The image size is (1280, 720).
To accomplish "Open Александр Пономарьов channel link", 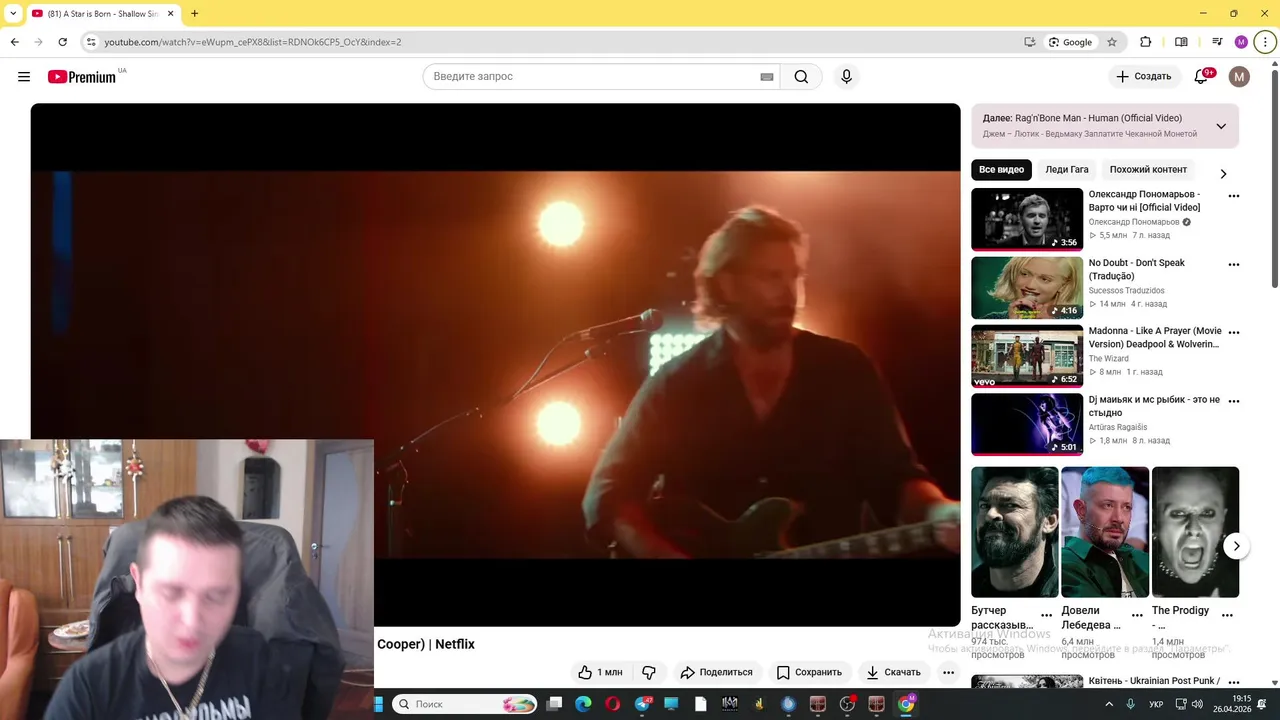I will 1133,222.
